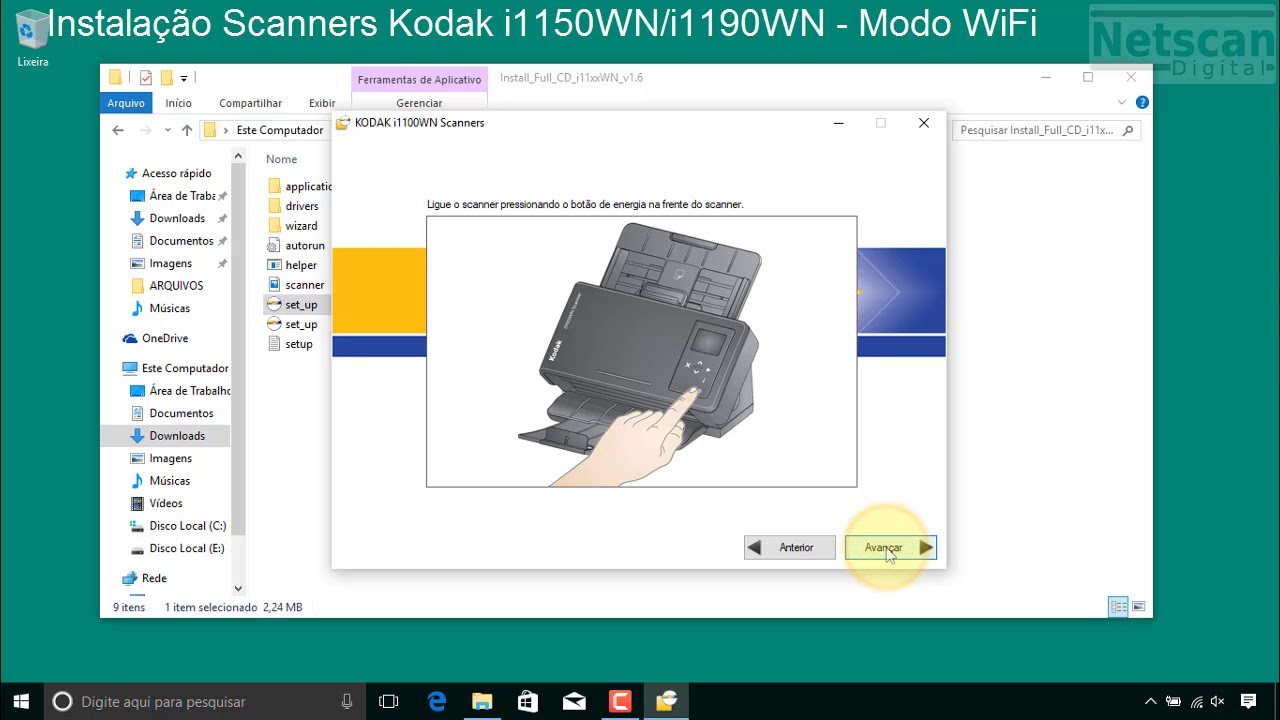This screenshot has height=720, width=1280.
Task: Switch to large icons view in status bar
Action: tap(1138, 607)
